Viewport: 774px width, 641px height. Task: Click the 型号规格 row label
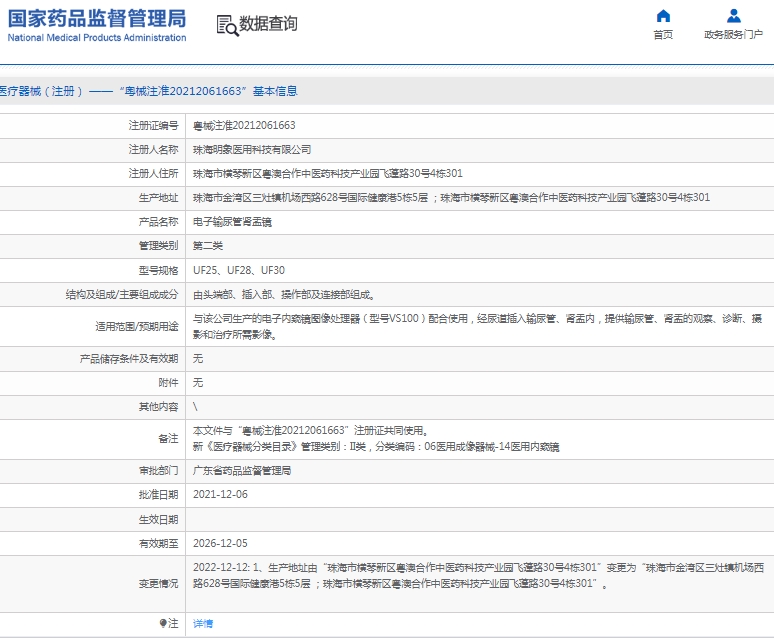(158, 270)
